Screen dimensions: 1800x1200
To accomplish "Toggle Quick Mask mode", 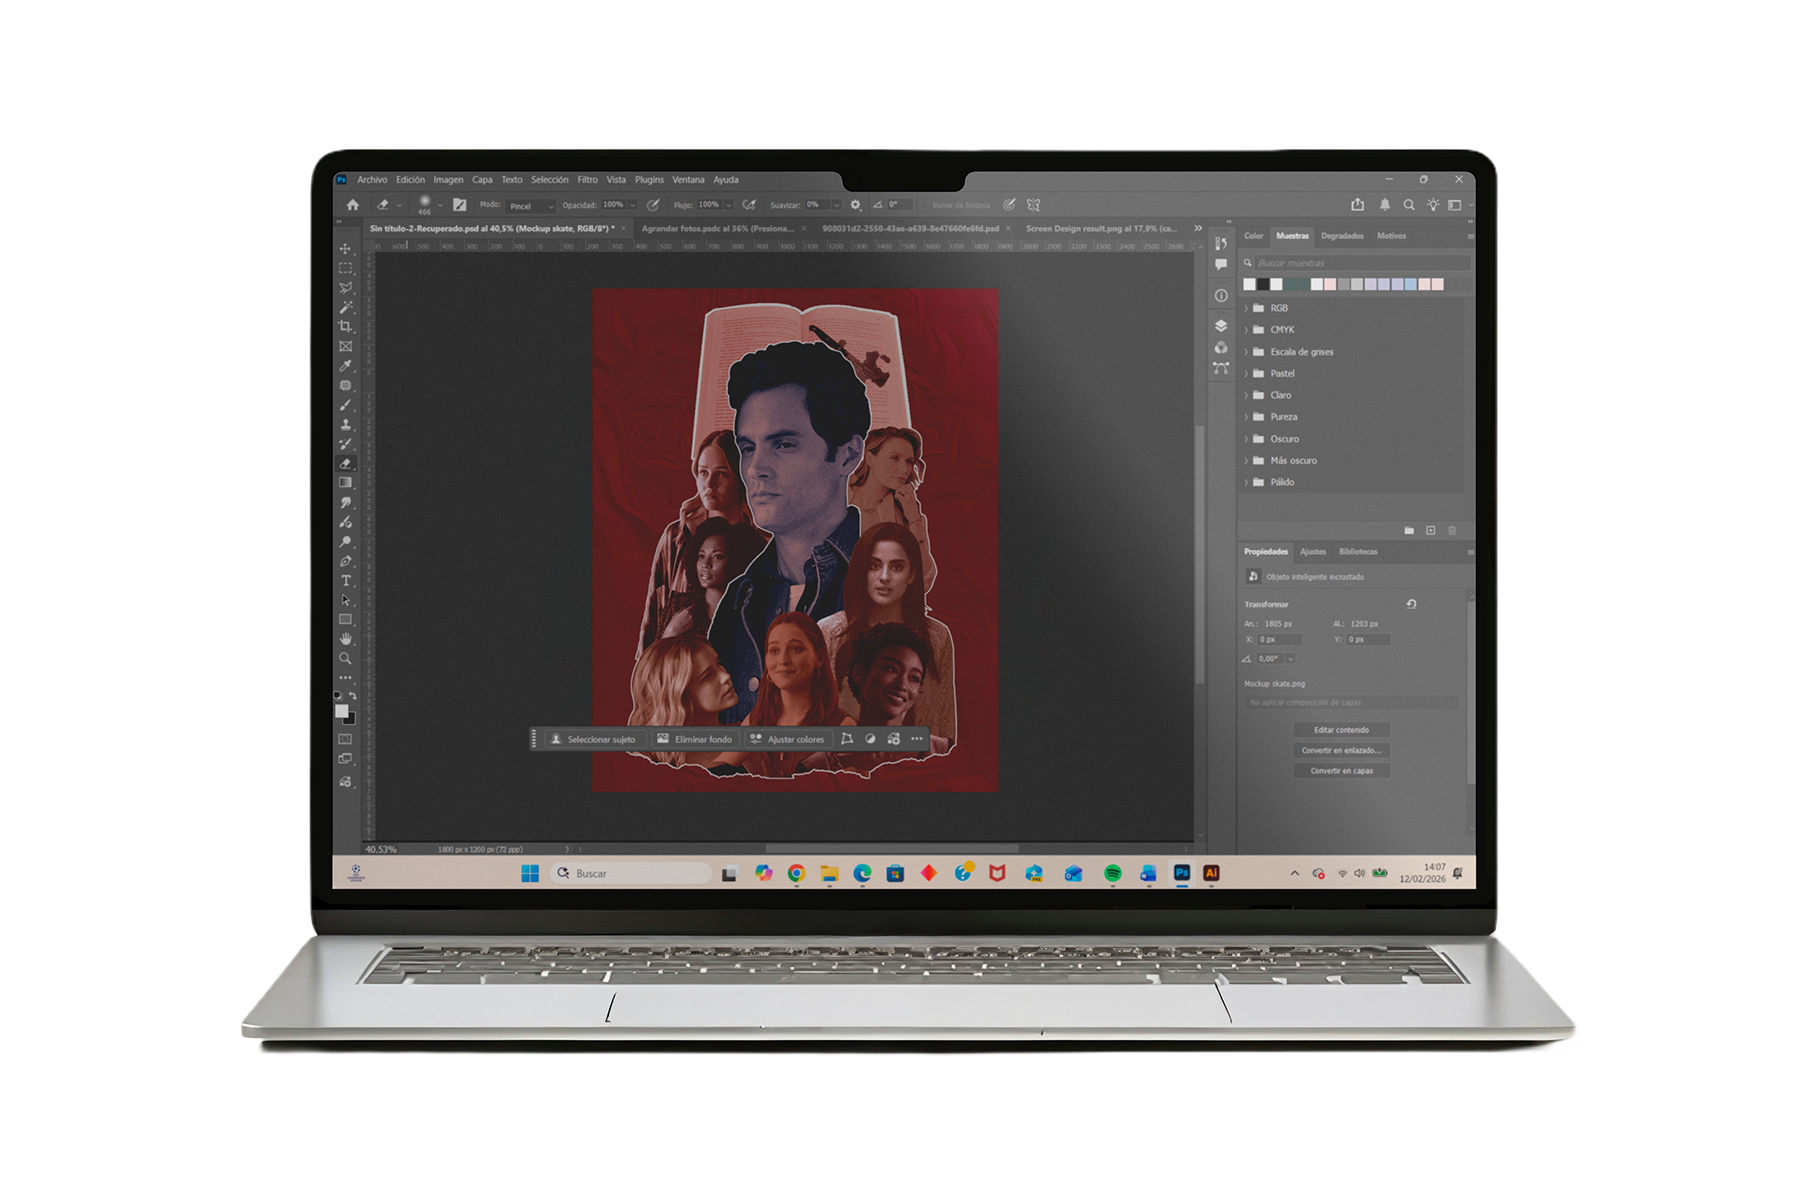I will (x=345, y=739).
